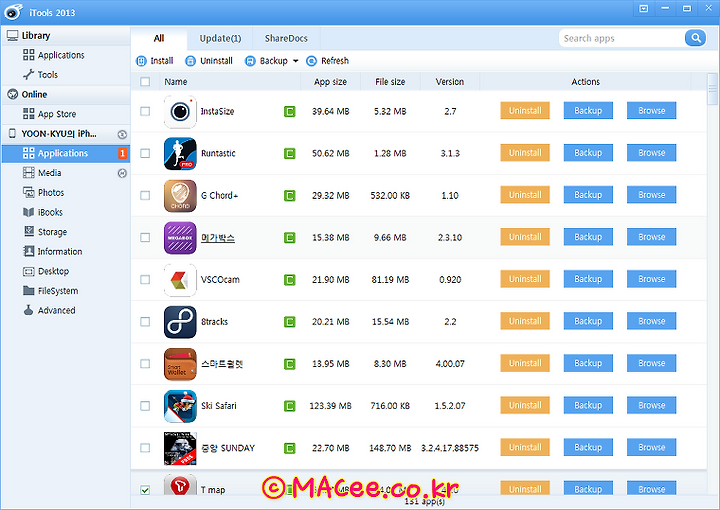Image resolution: width=720 pixels, height=510 pixels.
Task: Check the 8tracks row checkbox
Action: click(x=145, y=322)
